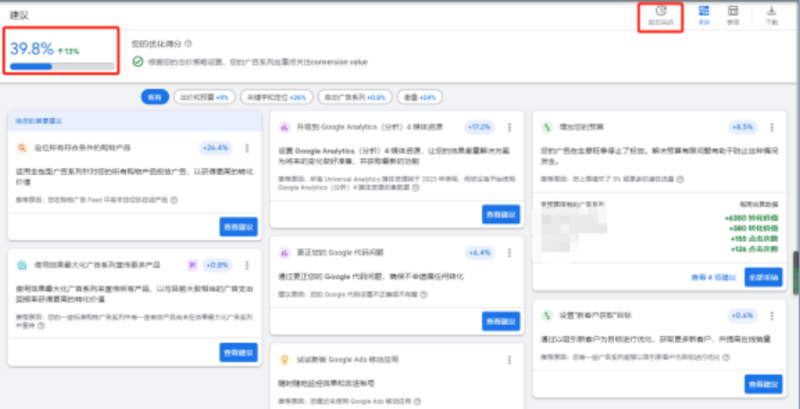800x409 pixels.
Task: Click 查看建议 on Google Analytics 4 card
Action: click(x=501, y=214)
